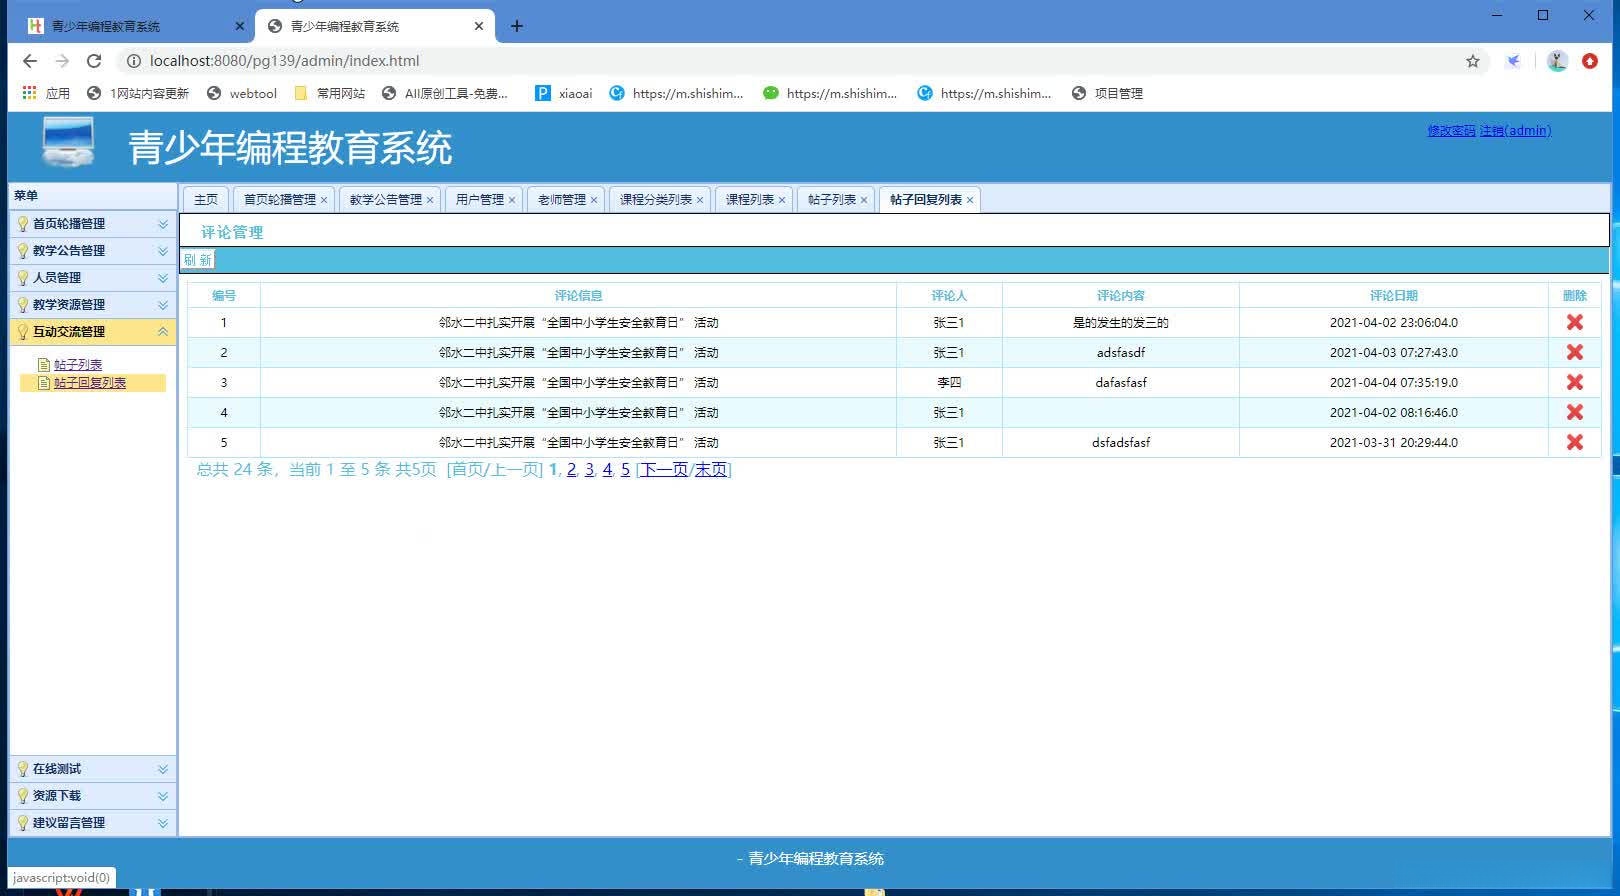Delete the comment dated 2021-03-31
The width and height of the screenshot is (1620, 896).
(1574, 442)
